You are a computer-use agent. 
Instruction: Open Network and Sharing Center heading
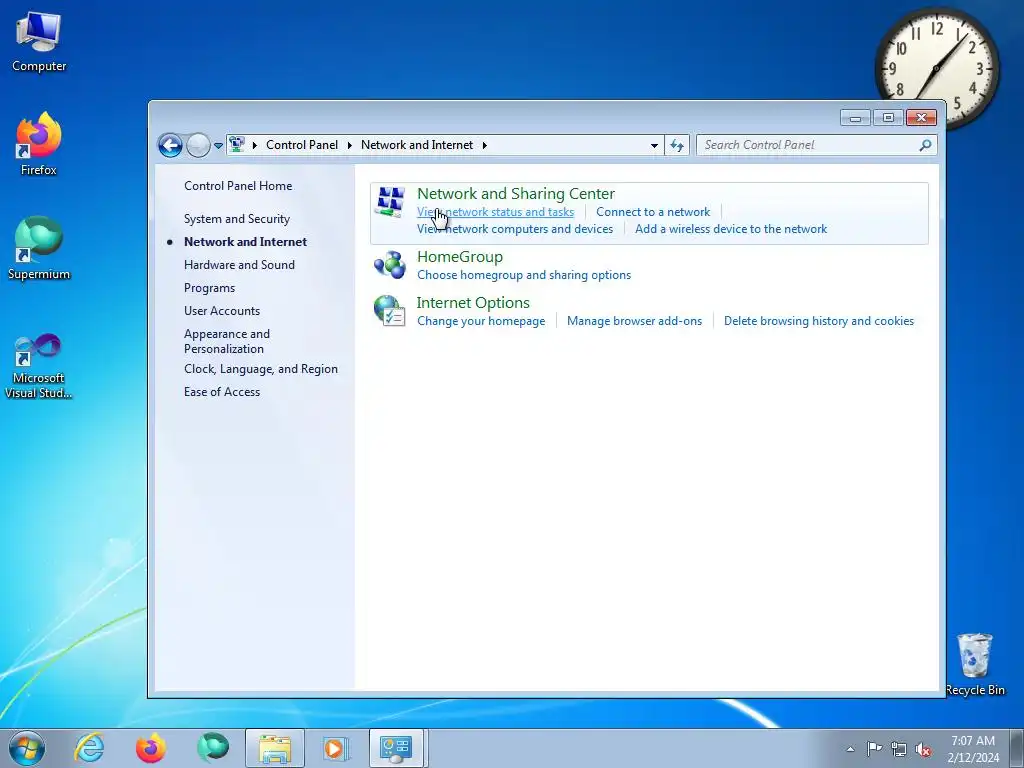(516, 193)
